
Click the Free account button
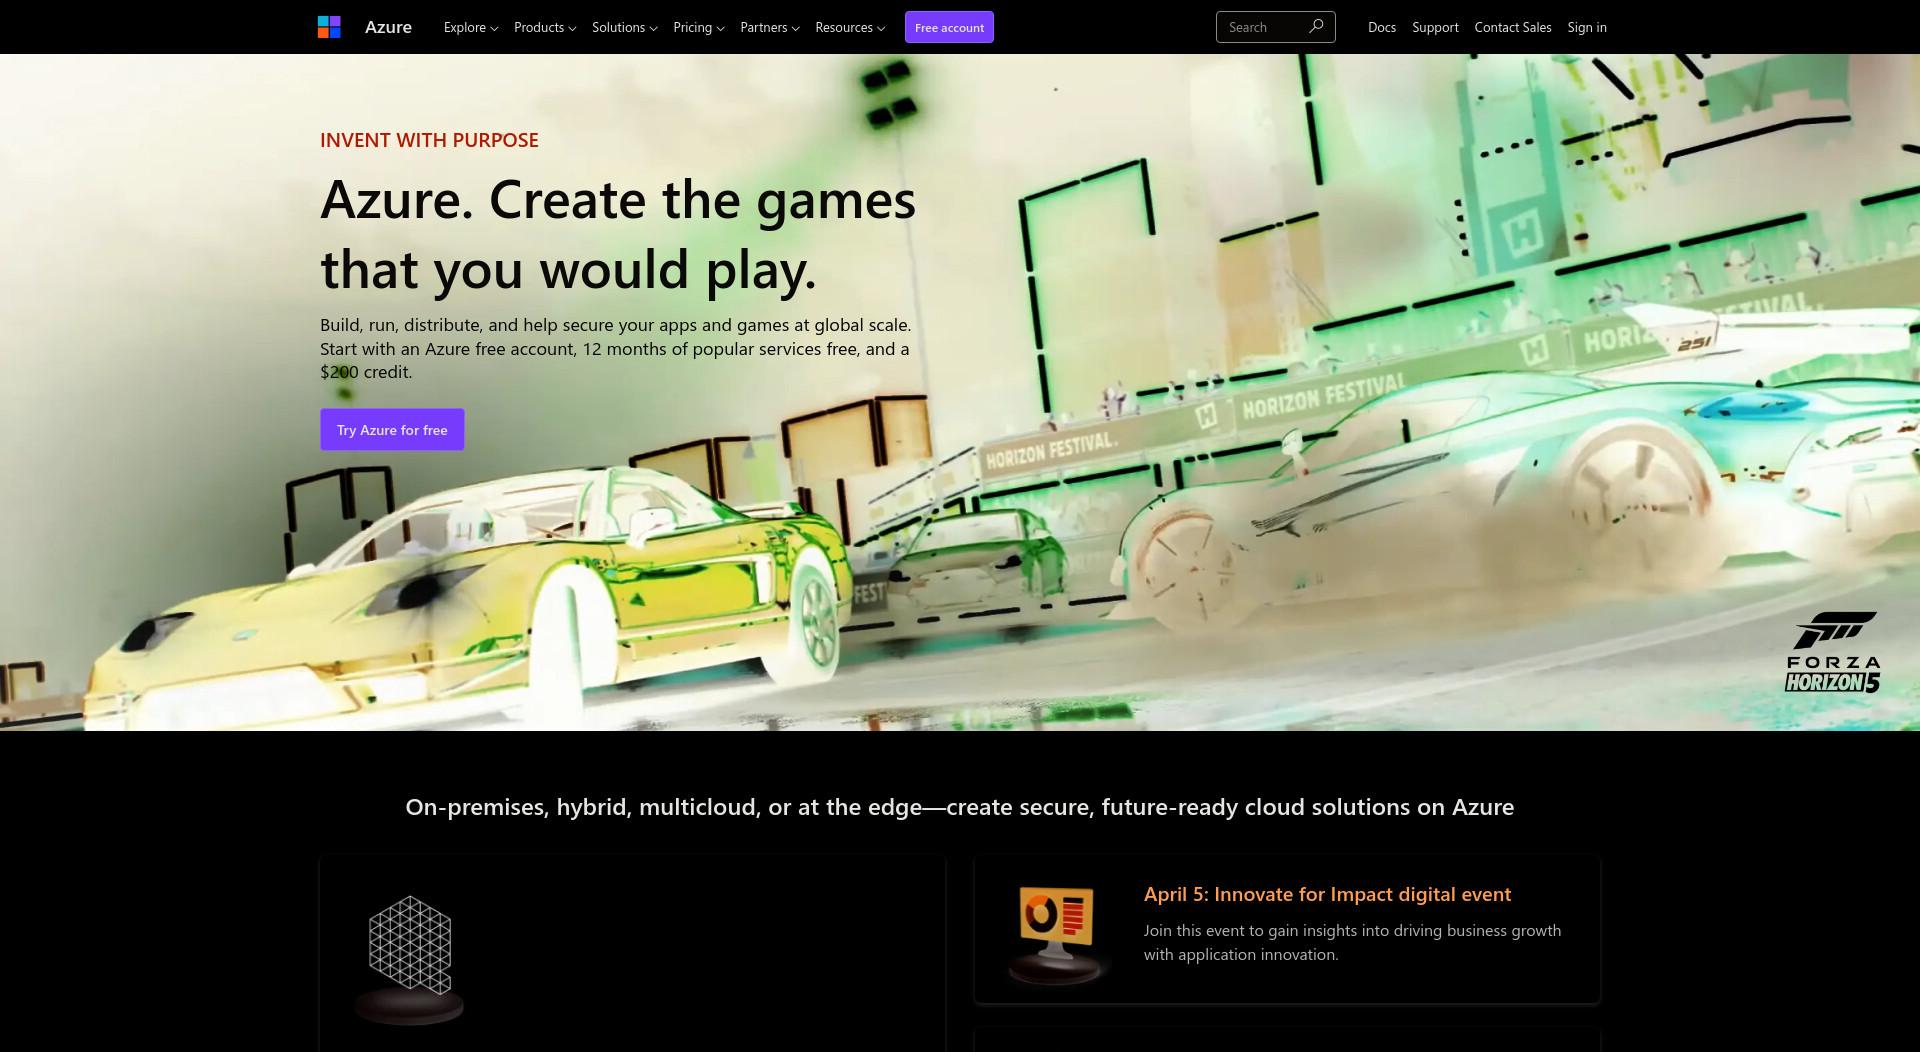(949, 27)
